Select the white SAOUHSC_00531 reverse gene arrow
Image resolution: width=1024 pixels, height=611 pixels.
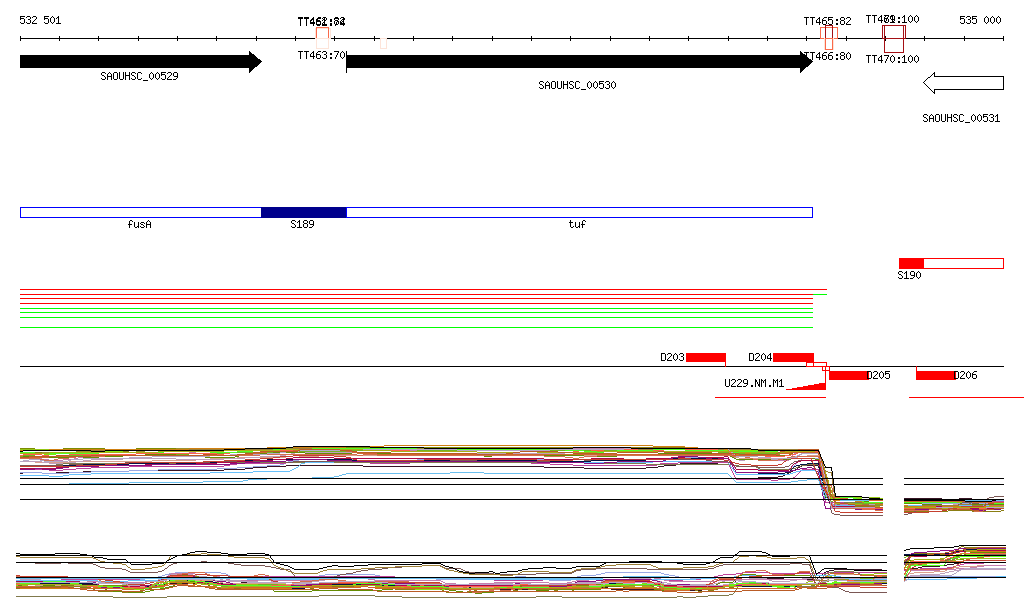pyautogui.click(x=963, y=82)
